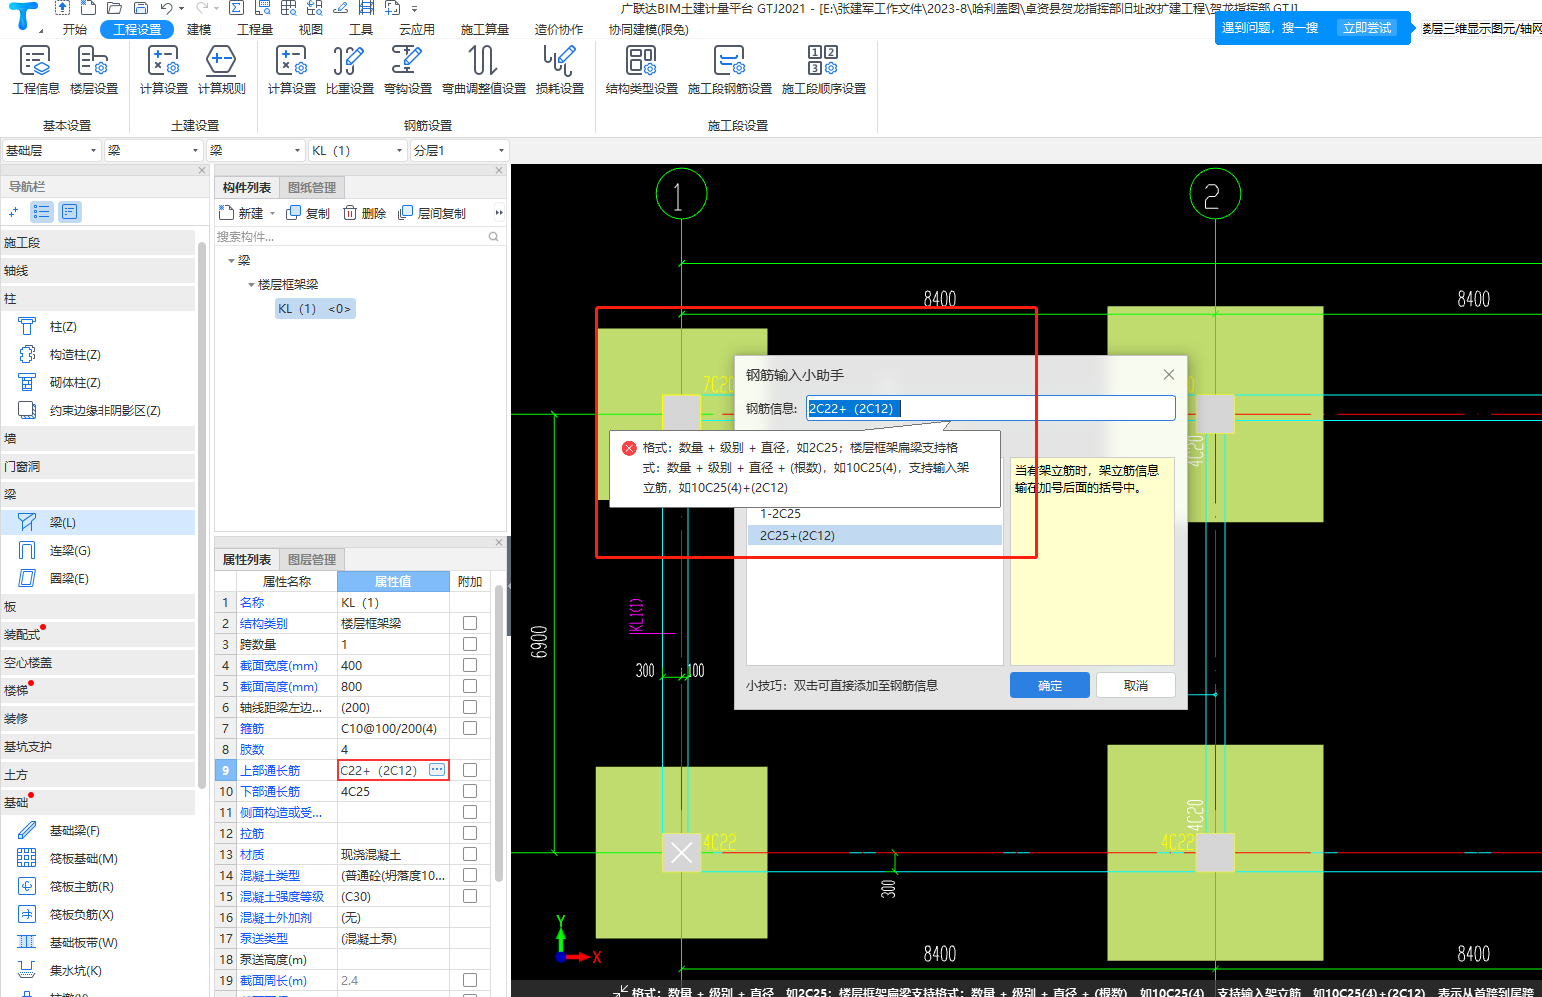
Task: Open ellipsis button in 上部通长筋 cell
Action: [x=437, y=770]
